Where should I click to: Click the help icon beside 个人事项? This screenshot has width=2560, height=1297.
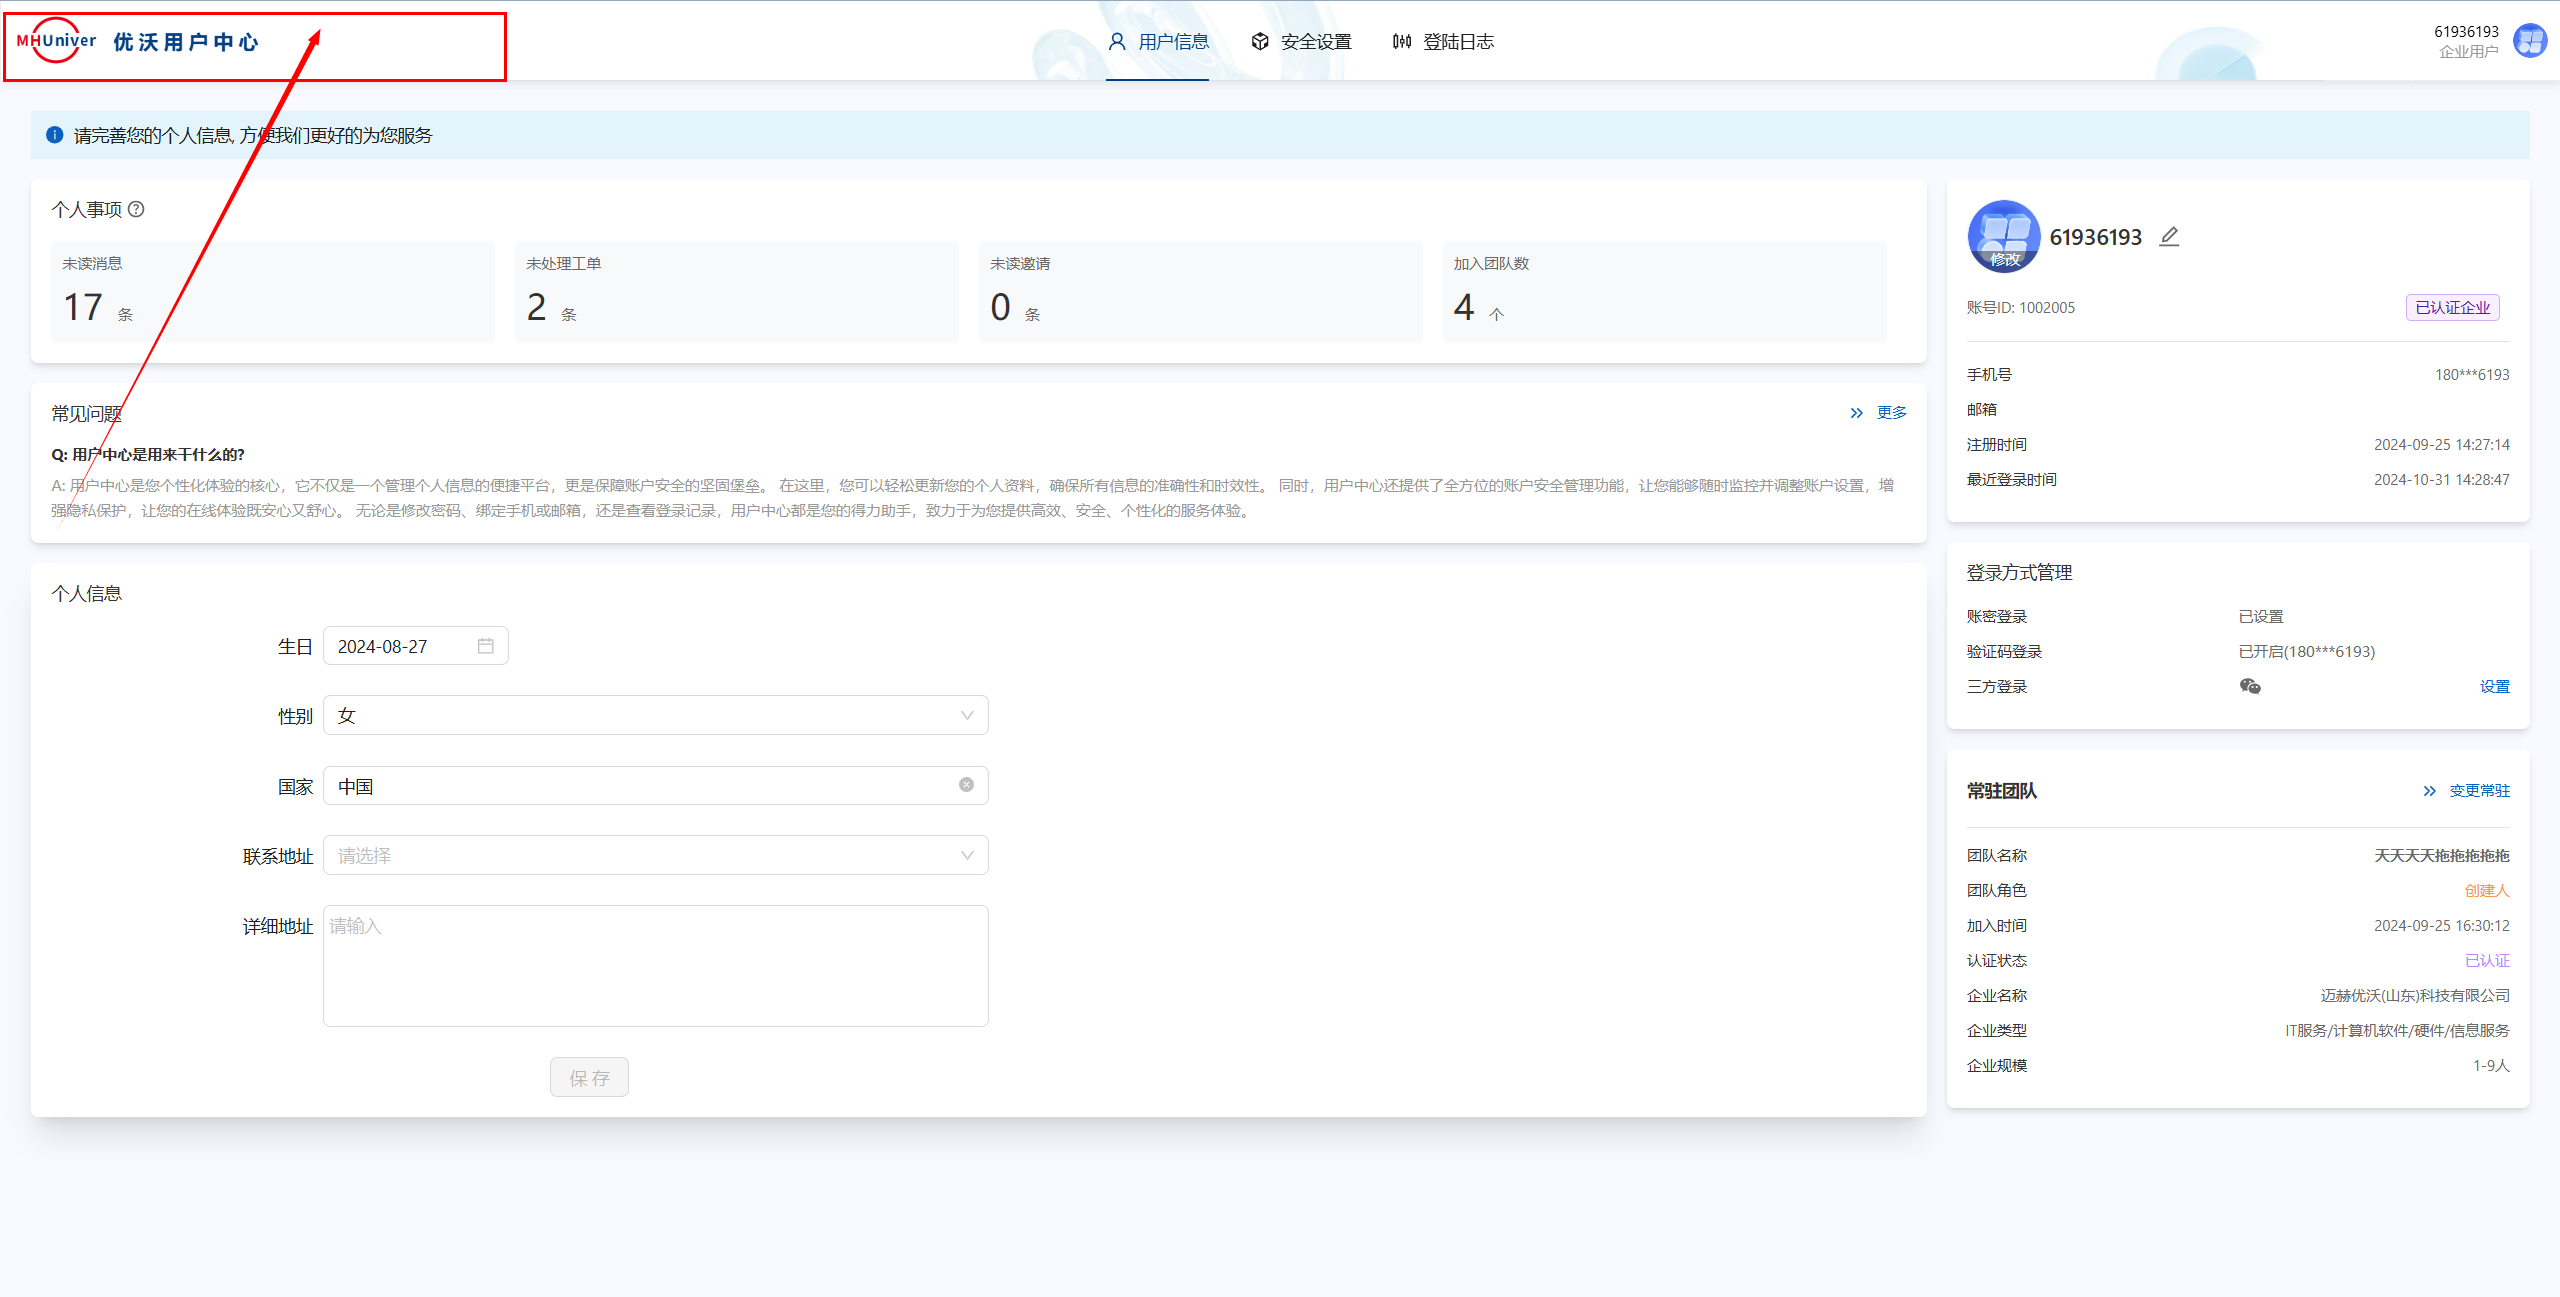[x=137, y=209]
